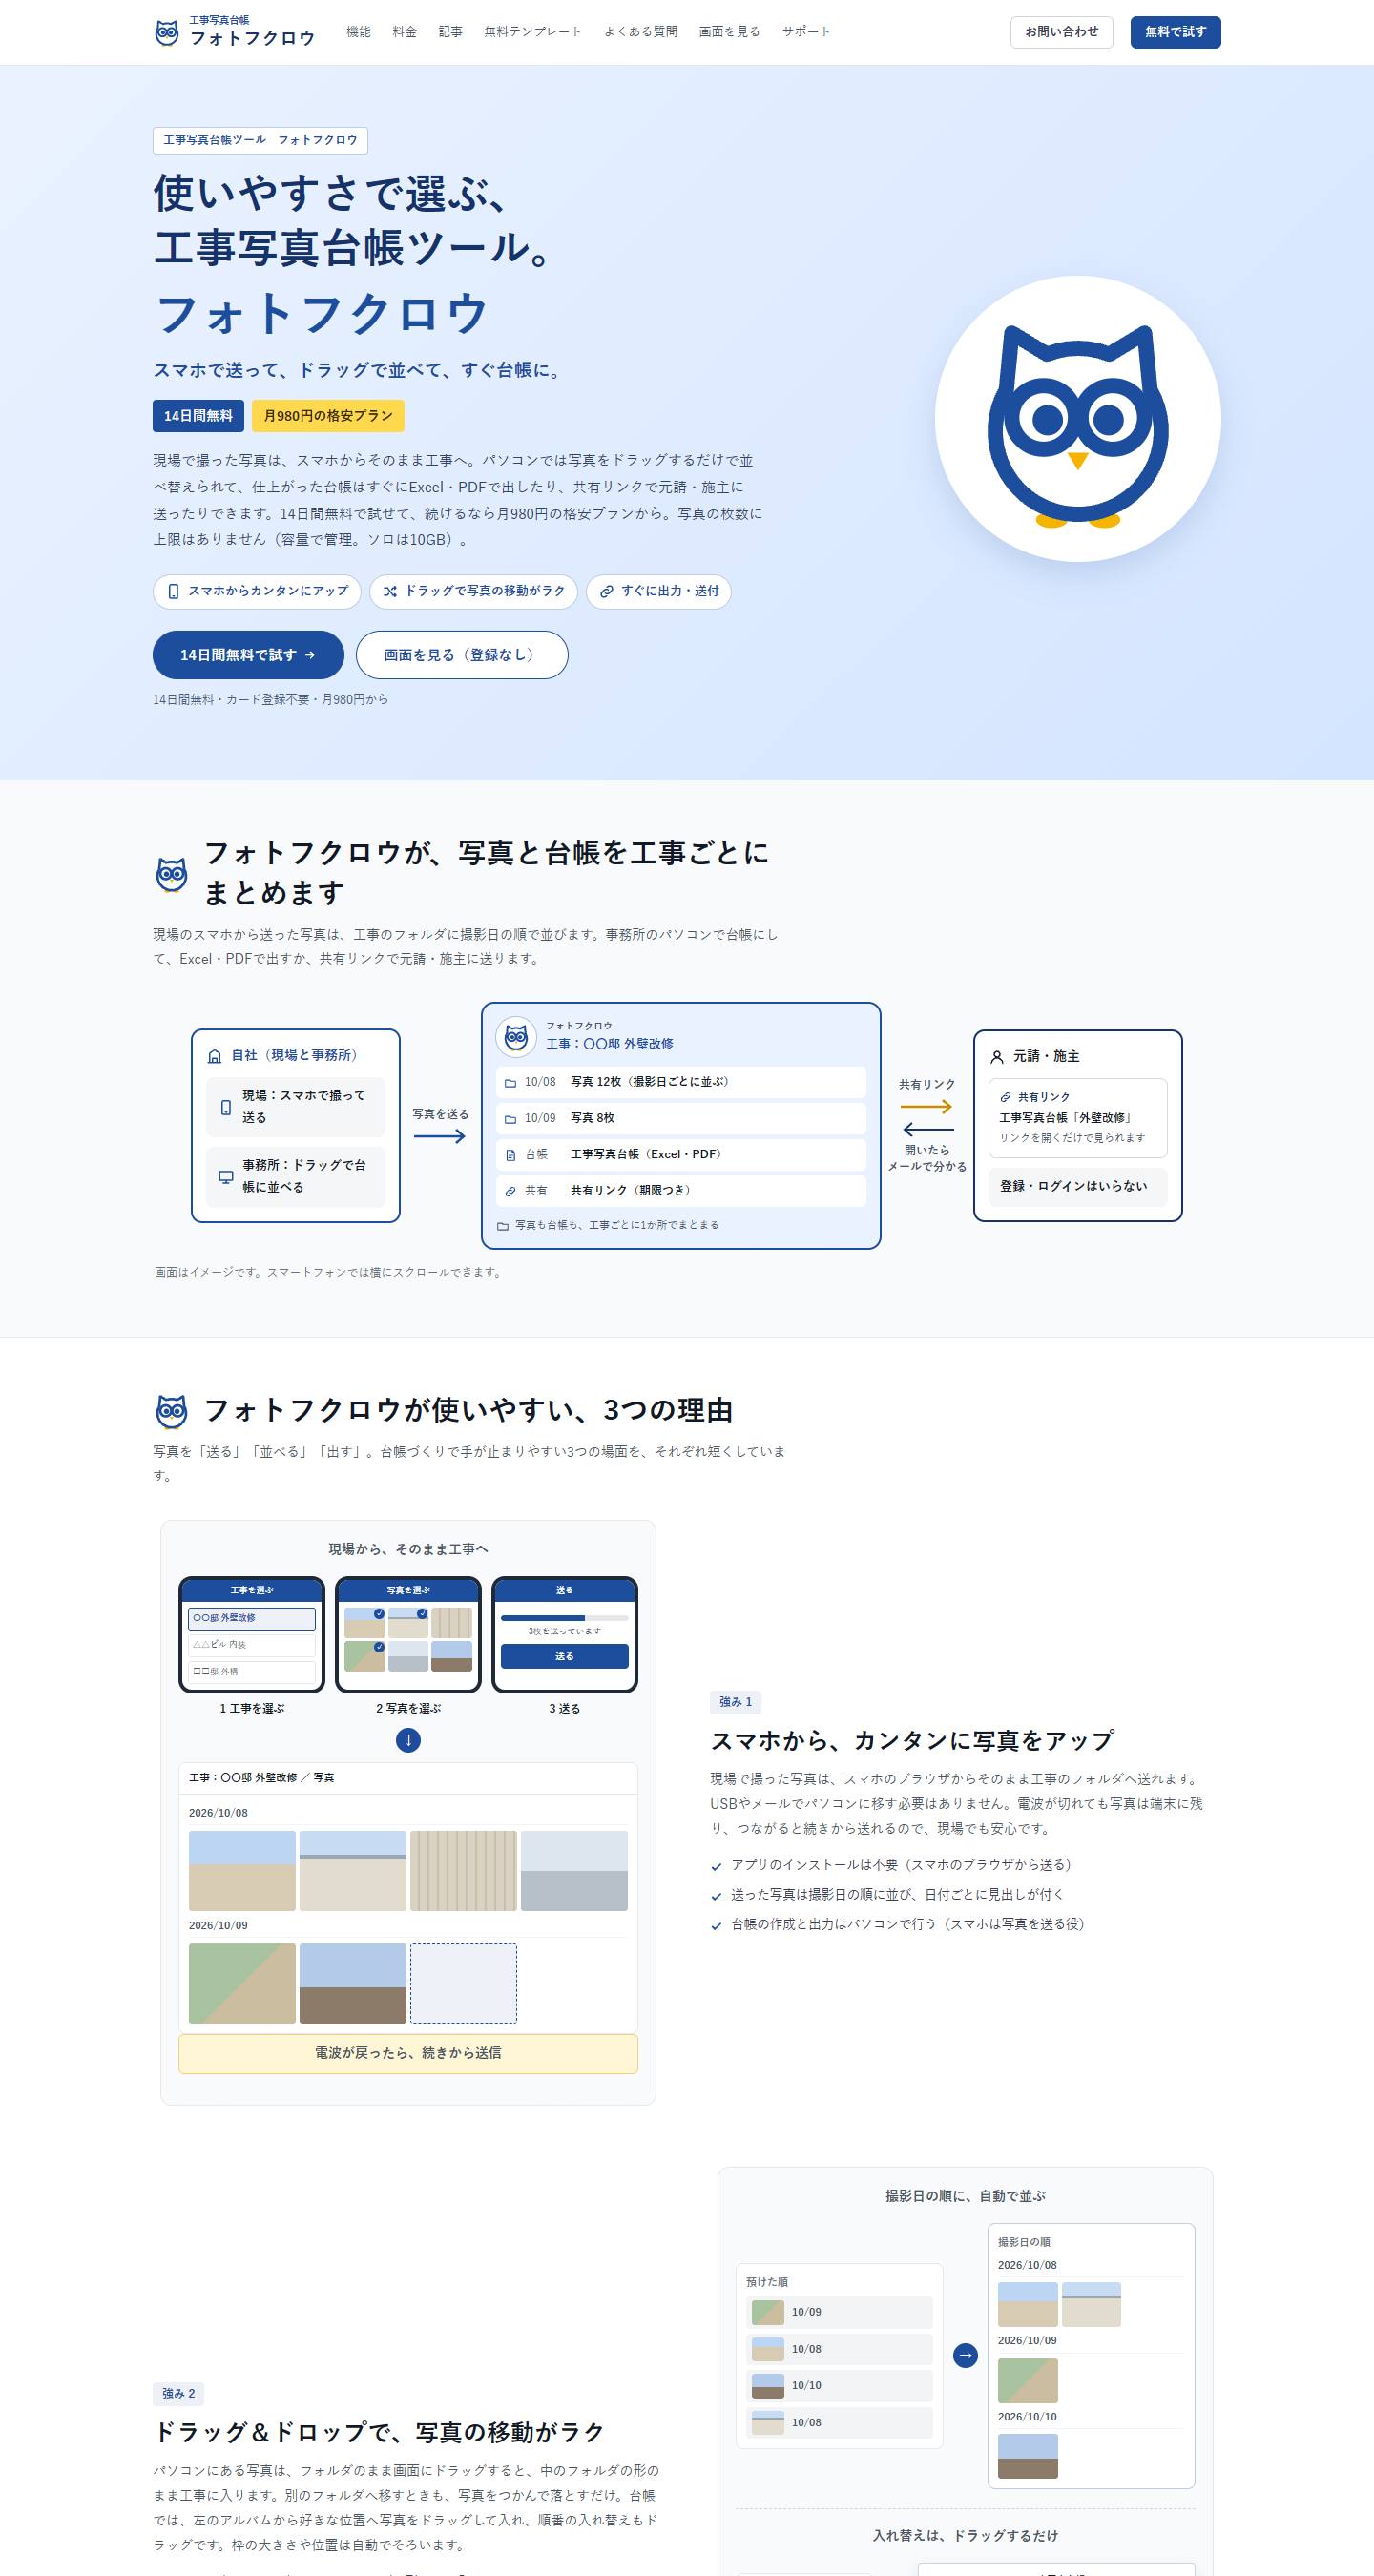The width and height of the screenshot is (1374, 2576).
Task: Open the 機能 nav item
Action: click(358, 32)
